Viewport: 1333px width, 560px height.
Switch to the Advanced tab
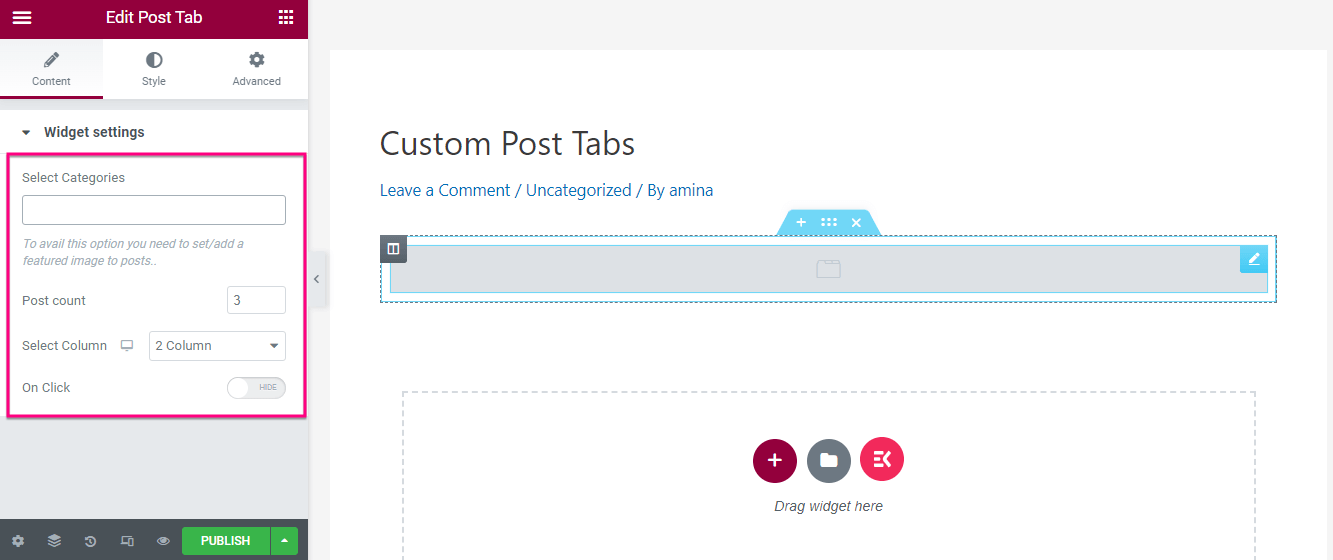click(x=257, y=69)
